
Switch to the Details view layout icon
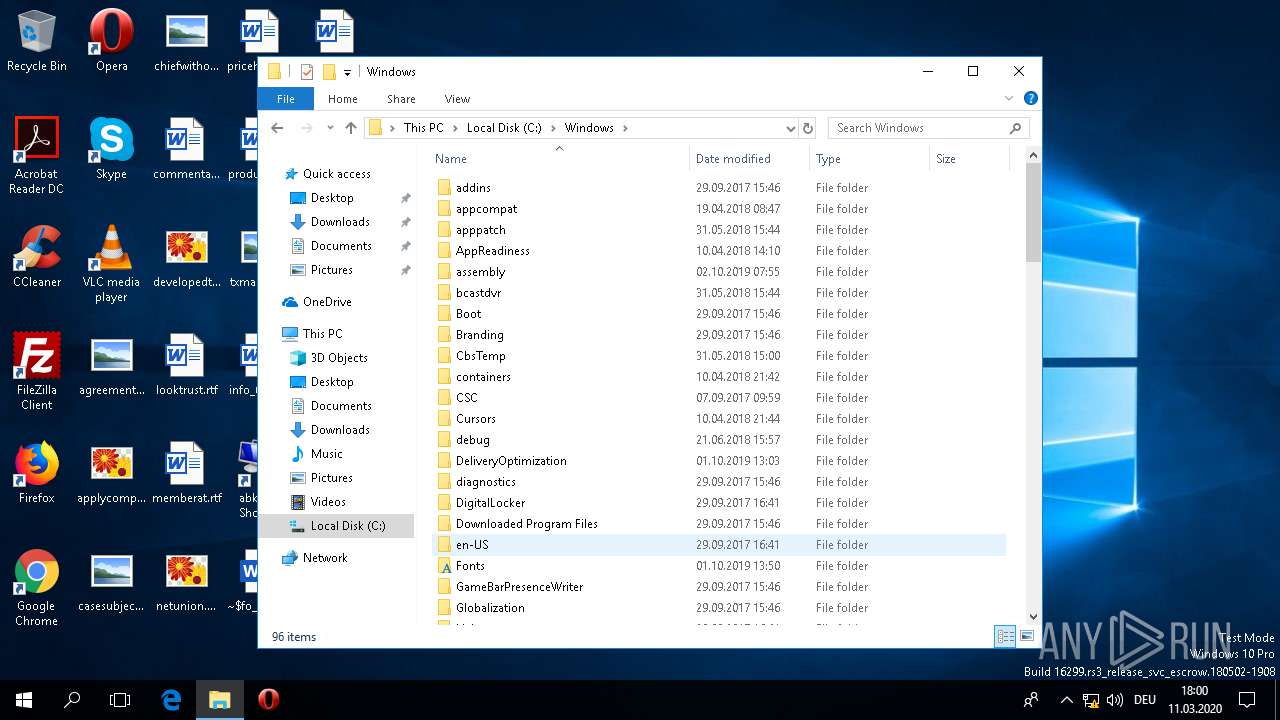(1005, 636)
